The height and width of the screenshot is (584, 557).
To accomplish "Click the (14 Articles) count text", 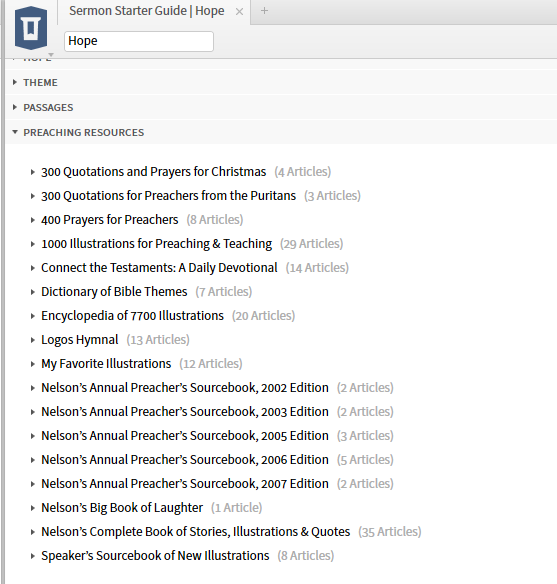I will pyautogui.click(x=317, y=268).
